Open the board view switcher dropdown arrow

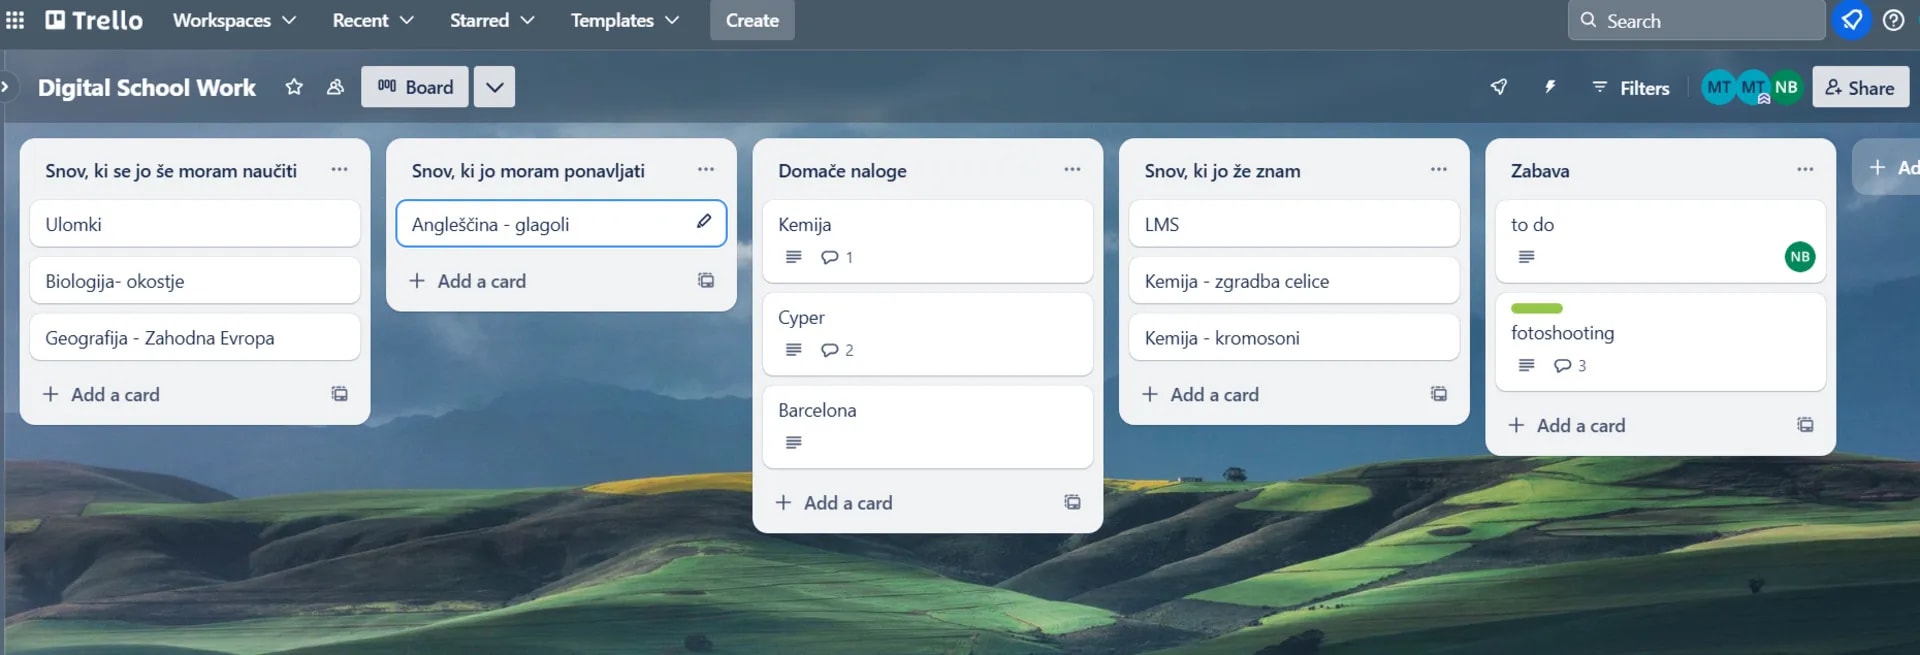(x=494, y=87)
